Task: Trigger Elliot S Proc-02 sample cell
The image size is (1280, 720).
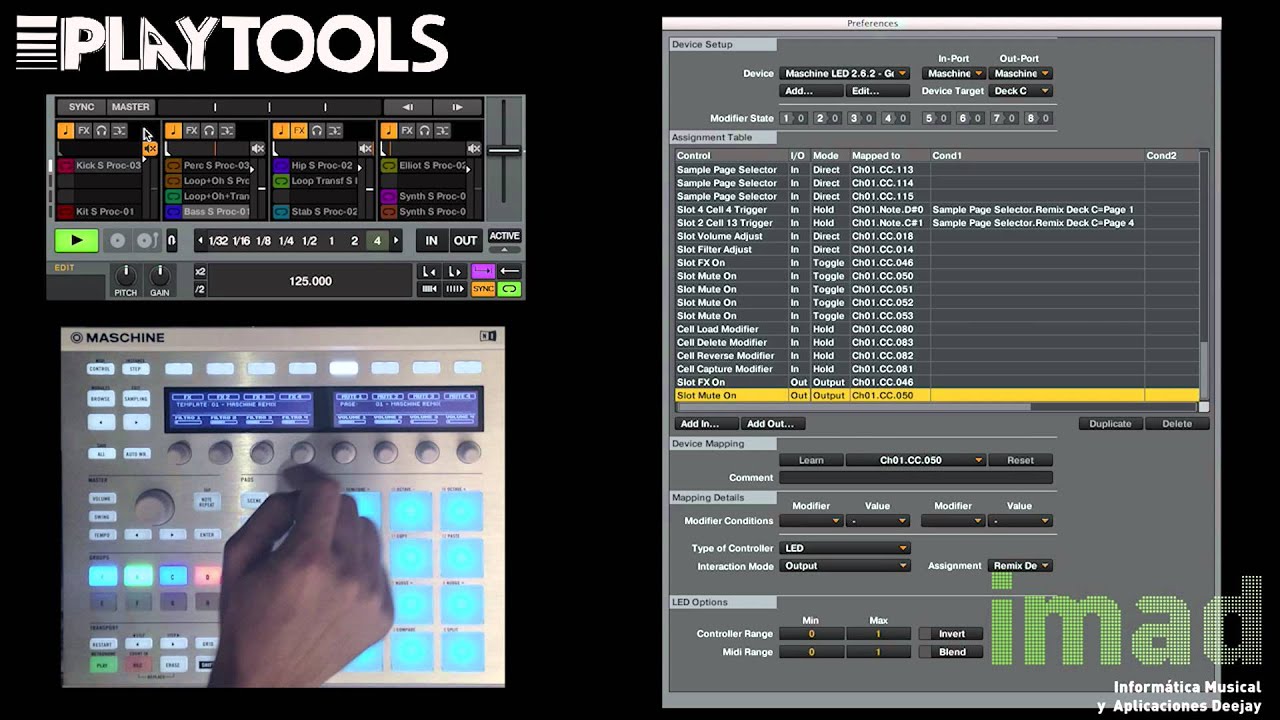Action: click(x=423, y=165)
